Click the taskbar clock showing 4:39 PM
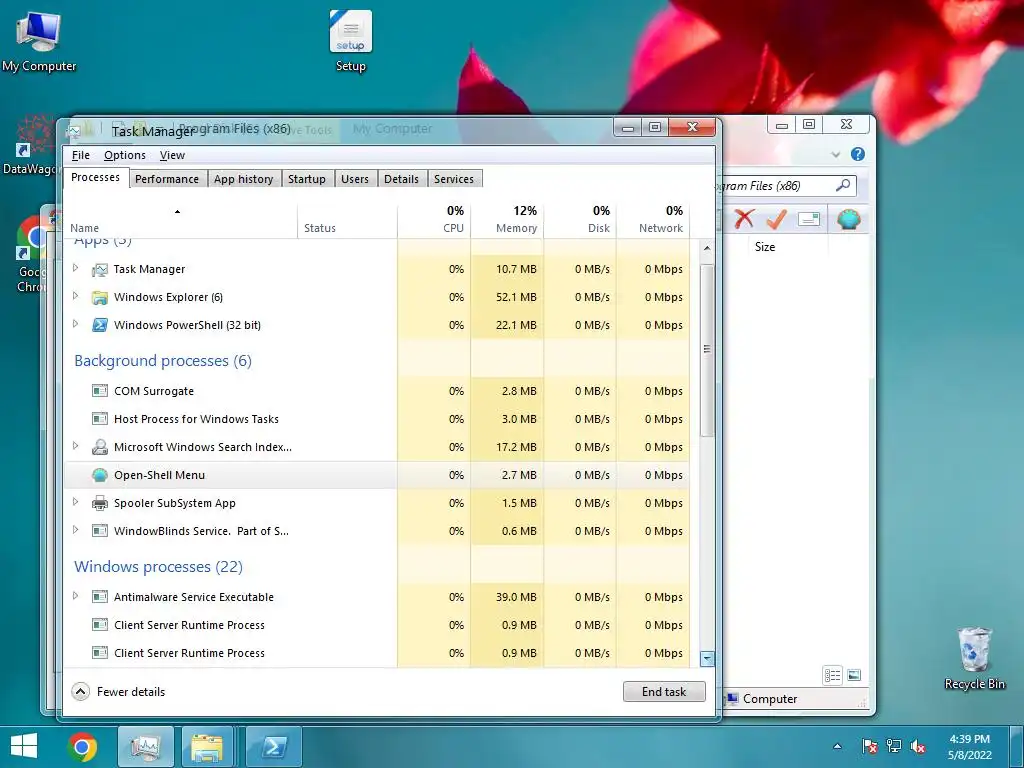Viewport: 1024px width, 768px height. pos(970,746)
